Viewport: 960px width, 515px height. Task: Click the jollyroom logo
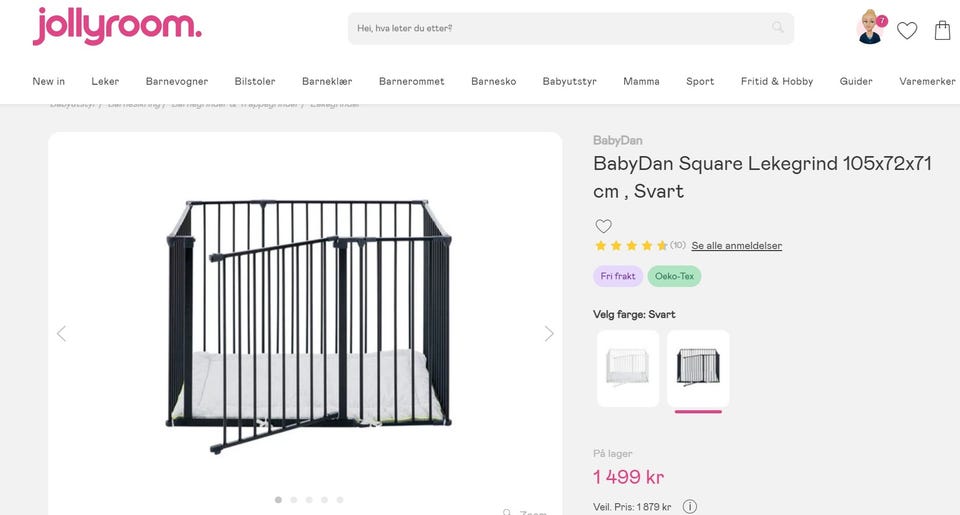(x=117, y=27)
